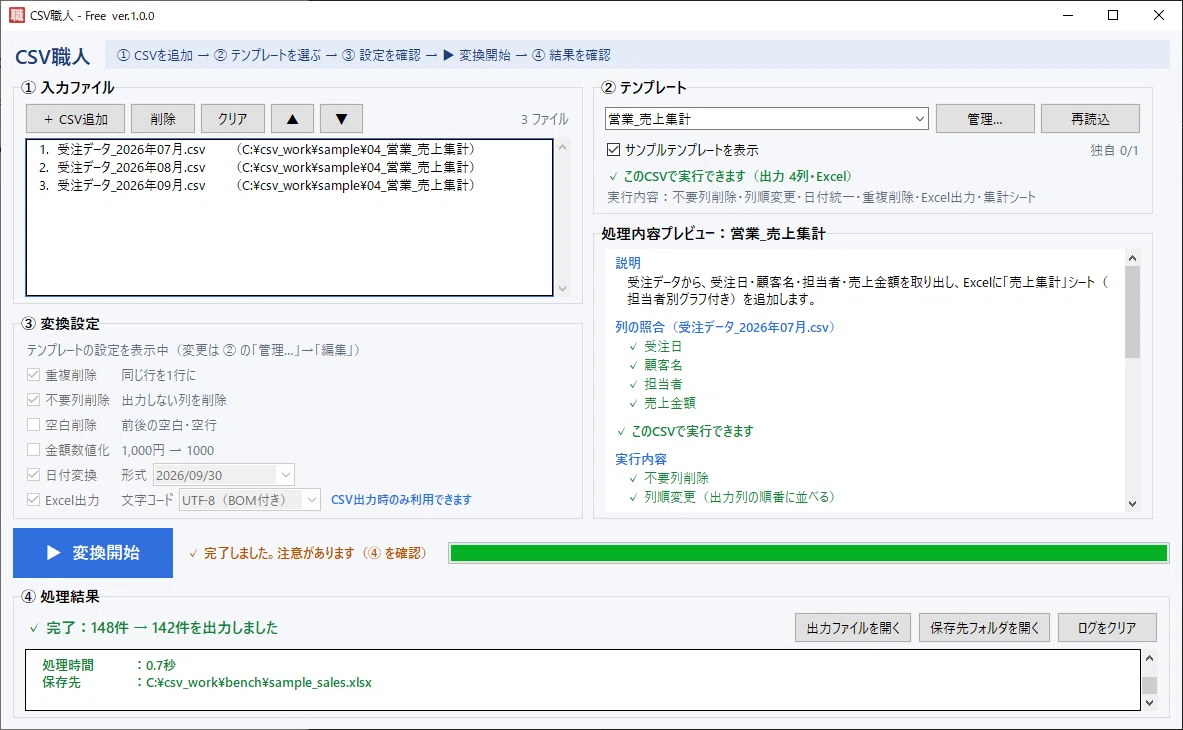Viewport: 1183px width, 730px height.
Task: Click the 削除 button
Action: tap(163, 119)
